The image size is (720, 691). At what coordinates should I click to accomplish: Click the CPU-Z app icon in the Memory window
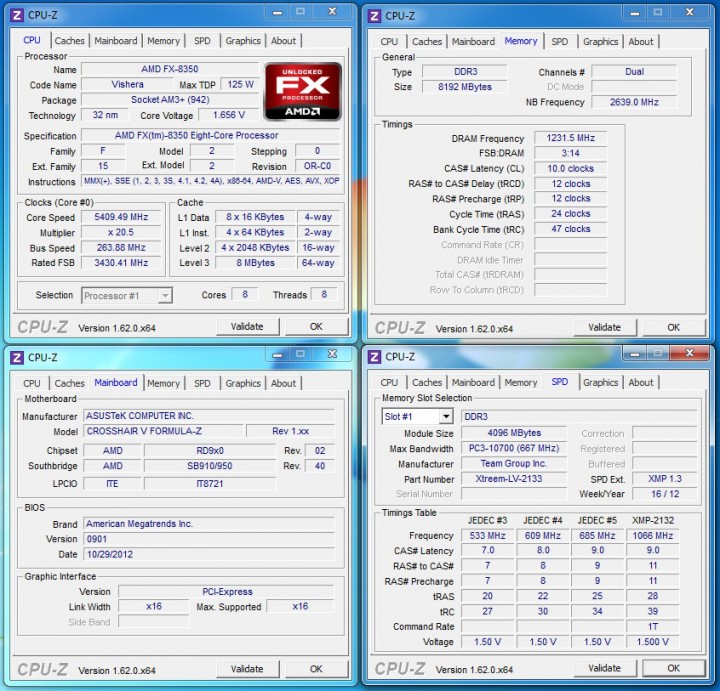374,16
